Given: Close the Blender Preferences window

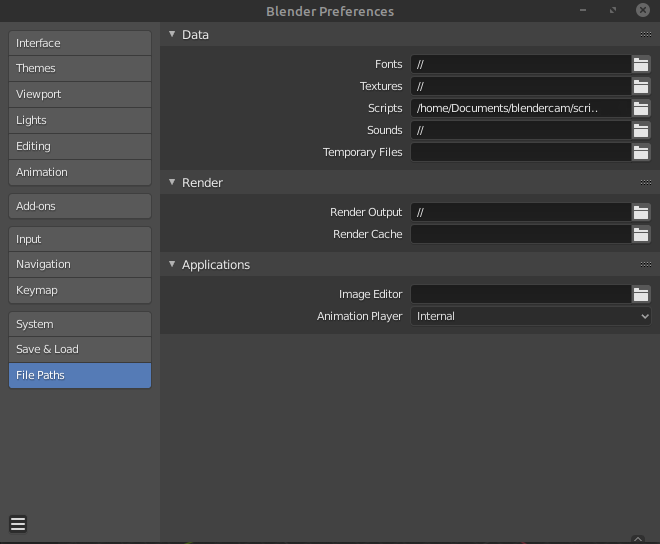Looking at the screenshot, I should [x=643, y=10].
